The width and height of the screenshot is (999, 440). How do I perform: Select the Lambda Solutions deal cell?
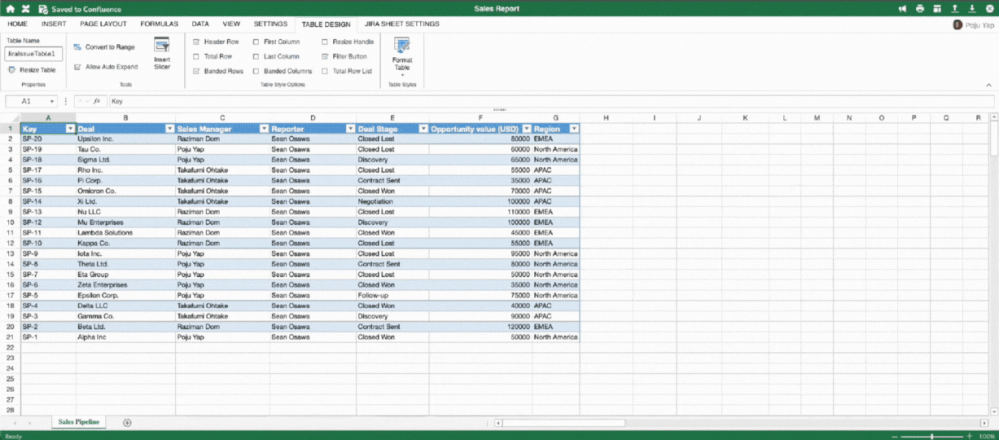coord(126,232)
